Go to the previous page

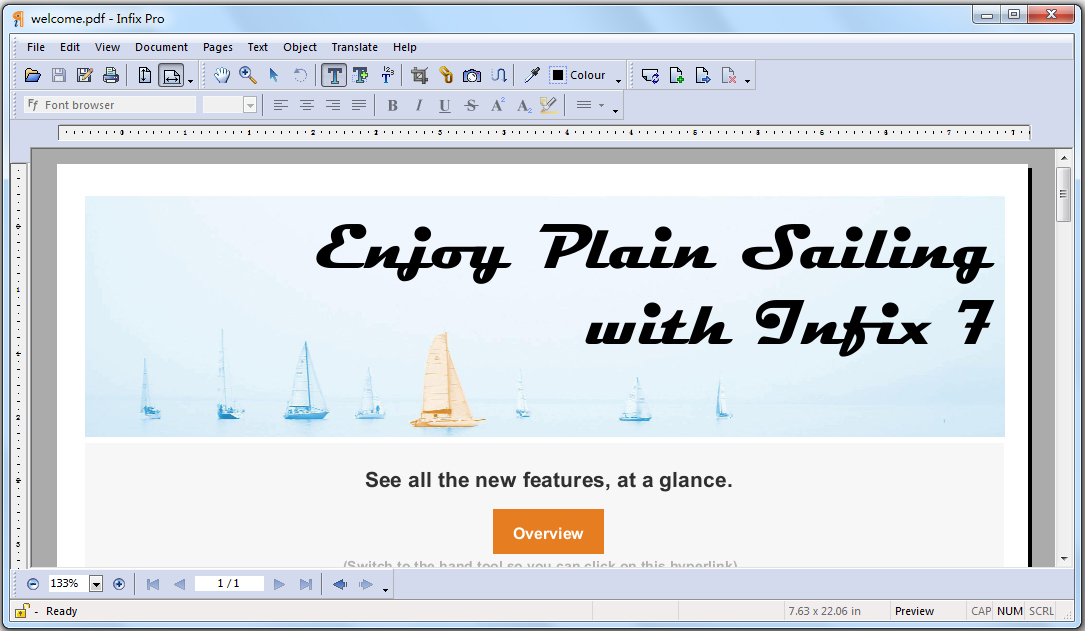[179, 585]
